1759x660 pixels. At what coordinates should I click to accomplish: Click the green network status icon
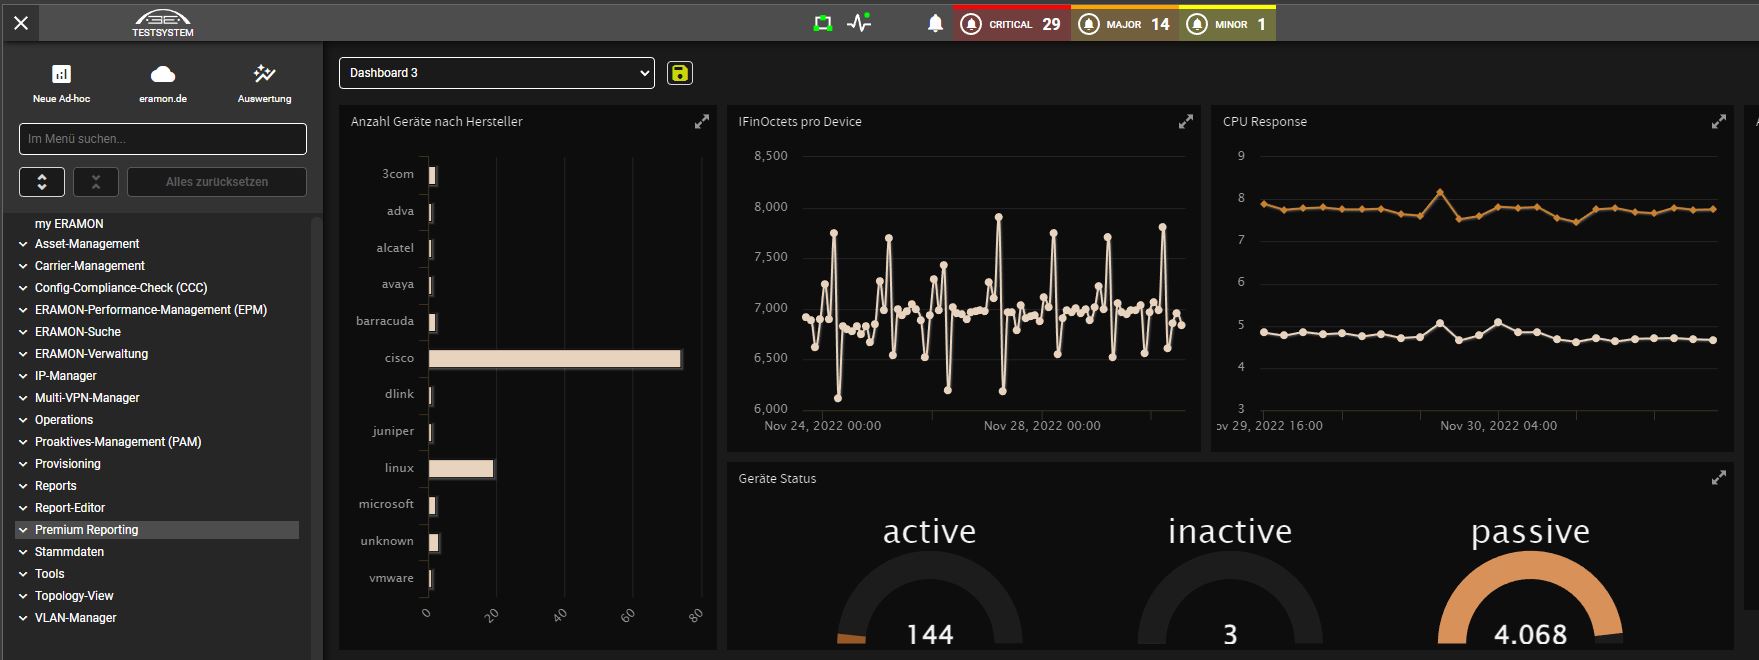click(x=823, y=23)
